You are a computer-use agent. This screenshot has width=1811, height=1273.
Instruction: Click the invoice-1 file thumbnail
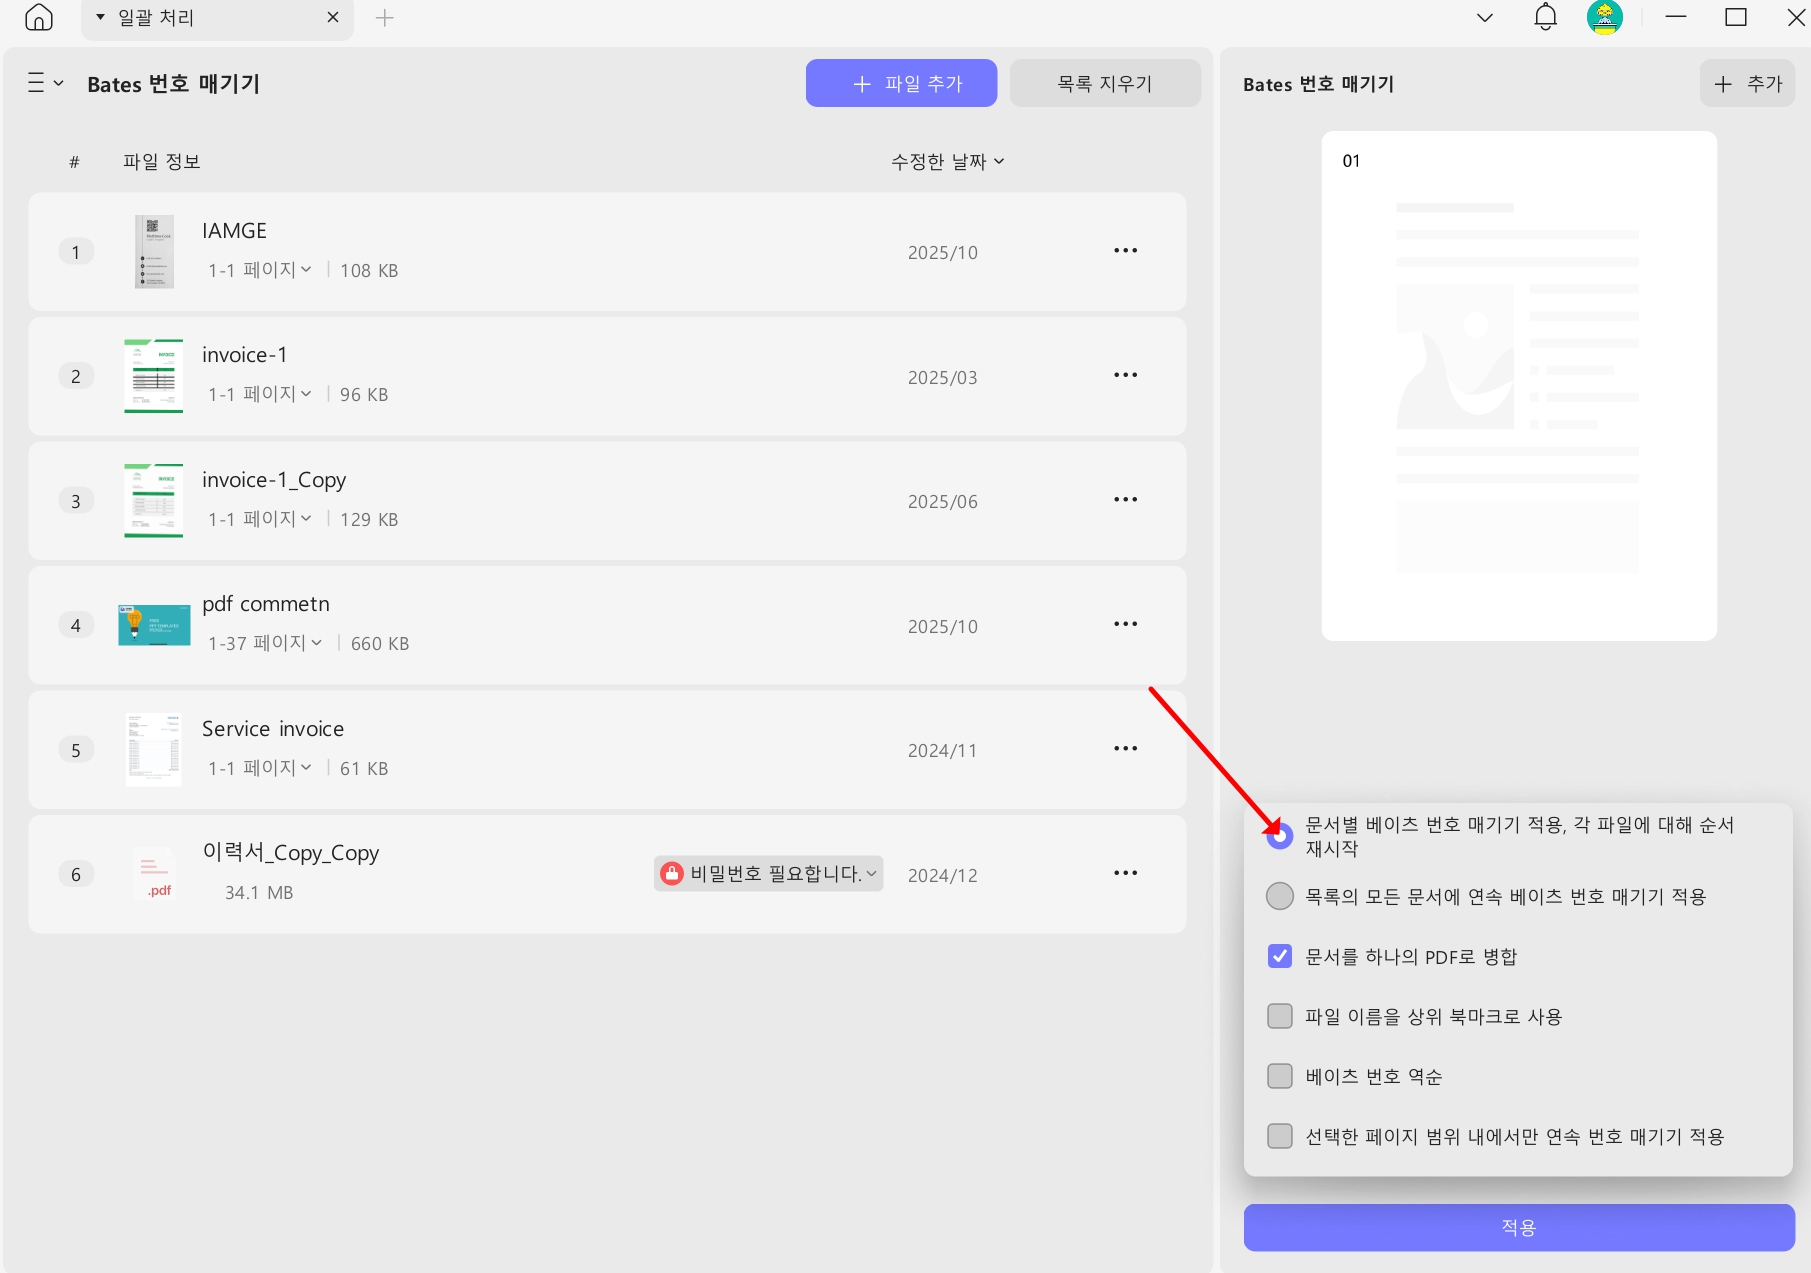click(x=154, y=376)
